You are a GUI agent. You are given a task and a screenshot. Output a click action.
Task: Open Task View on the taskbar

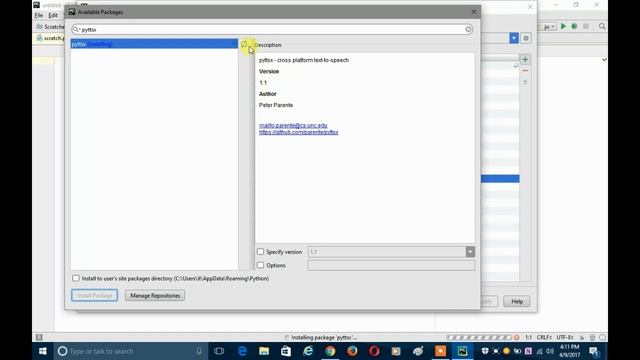[219, 351]
